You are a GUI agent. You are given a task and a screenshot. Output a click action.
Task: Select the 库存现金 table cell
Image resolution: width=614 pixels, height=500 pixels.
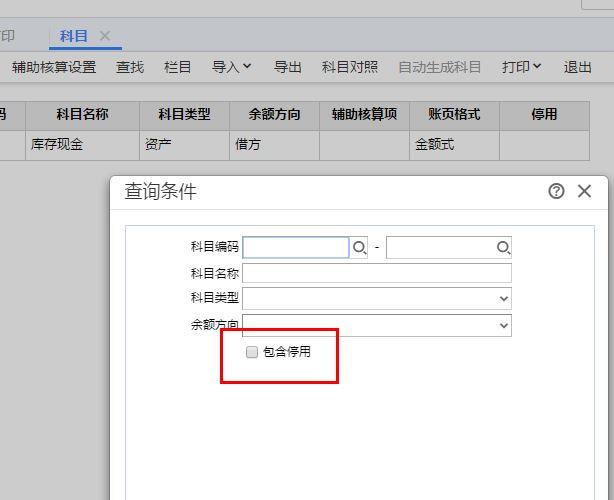pos(82,145)
